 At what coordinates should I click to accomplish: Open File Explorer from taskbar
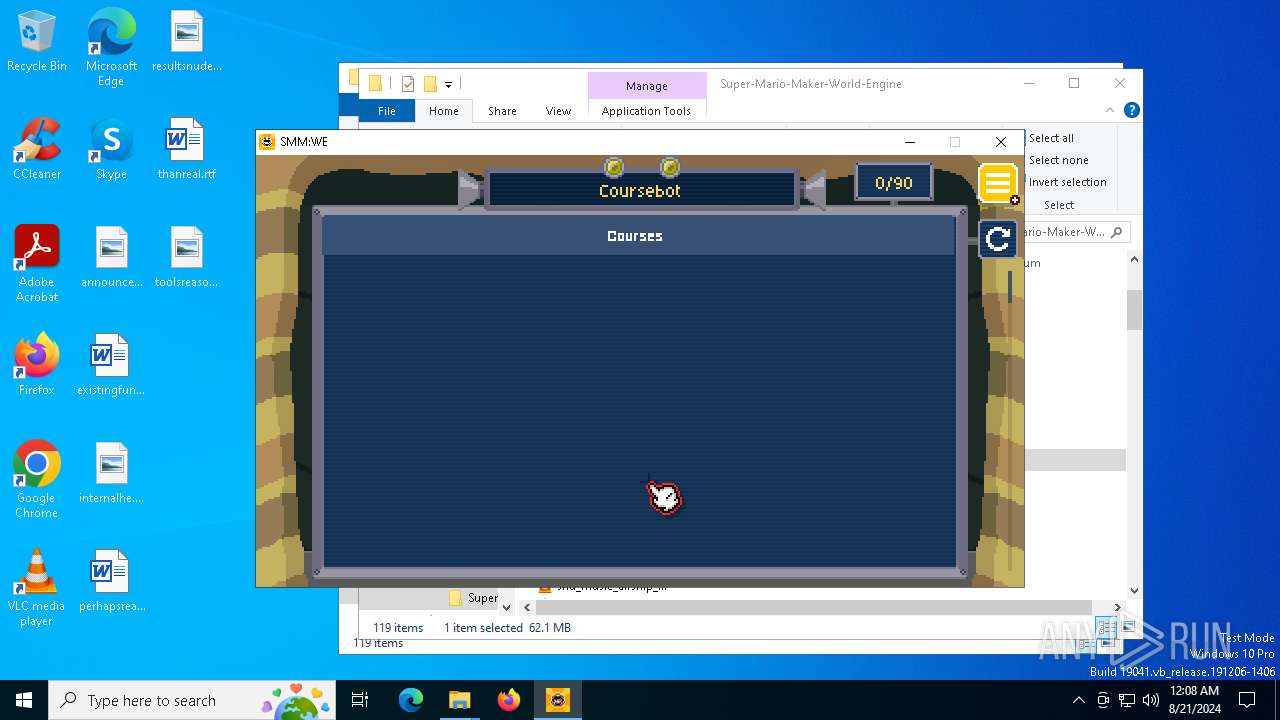[x=459, y=700]
